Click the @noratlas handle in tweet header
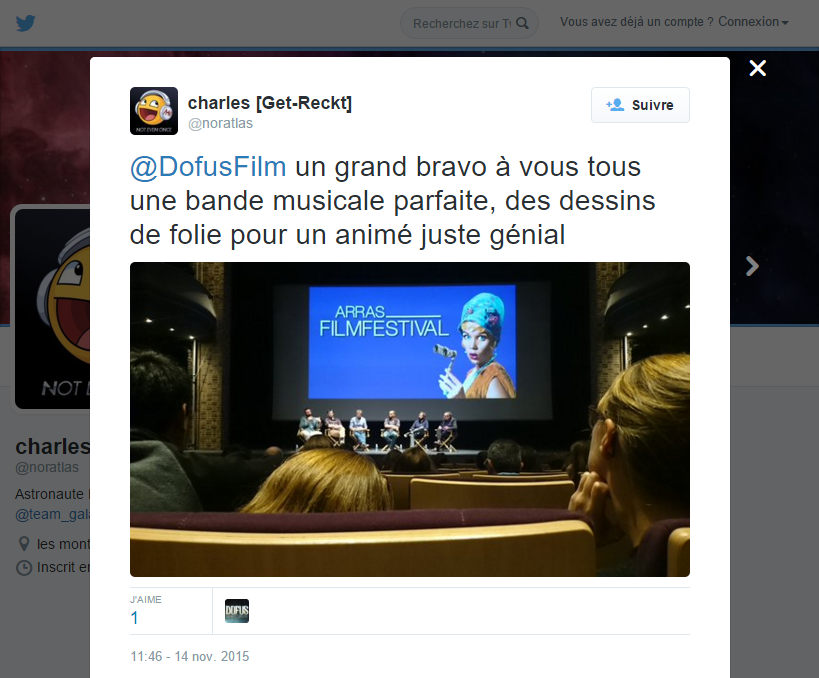Image resolution: width=819 pixels, height=678 pixels. 220,123
